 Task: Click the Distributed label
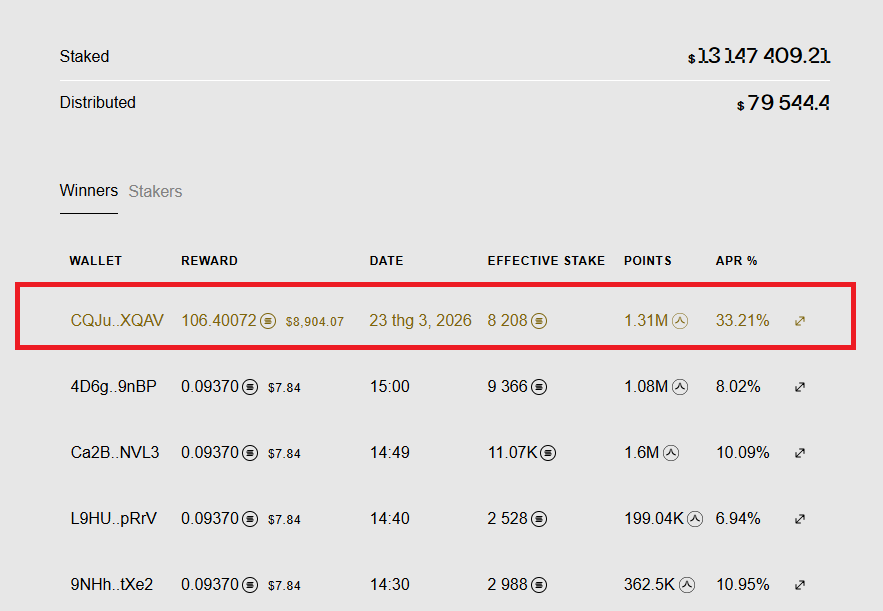tap(97, 102)
